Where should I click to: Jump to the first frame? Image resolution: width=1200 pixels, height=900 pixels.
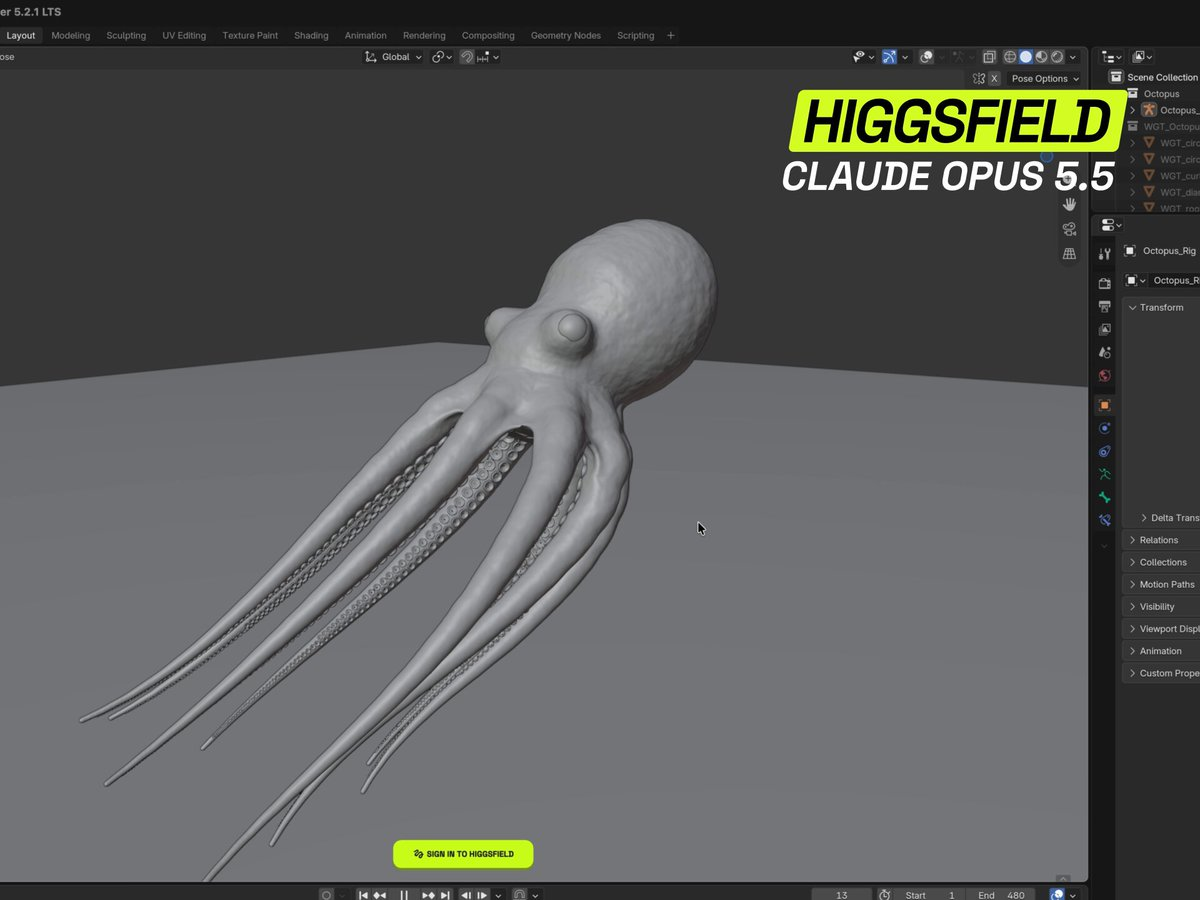[364, 895]
